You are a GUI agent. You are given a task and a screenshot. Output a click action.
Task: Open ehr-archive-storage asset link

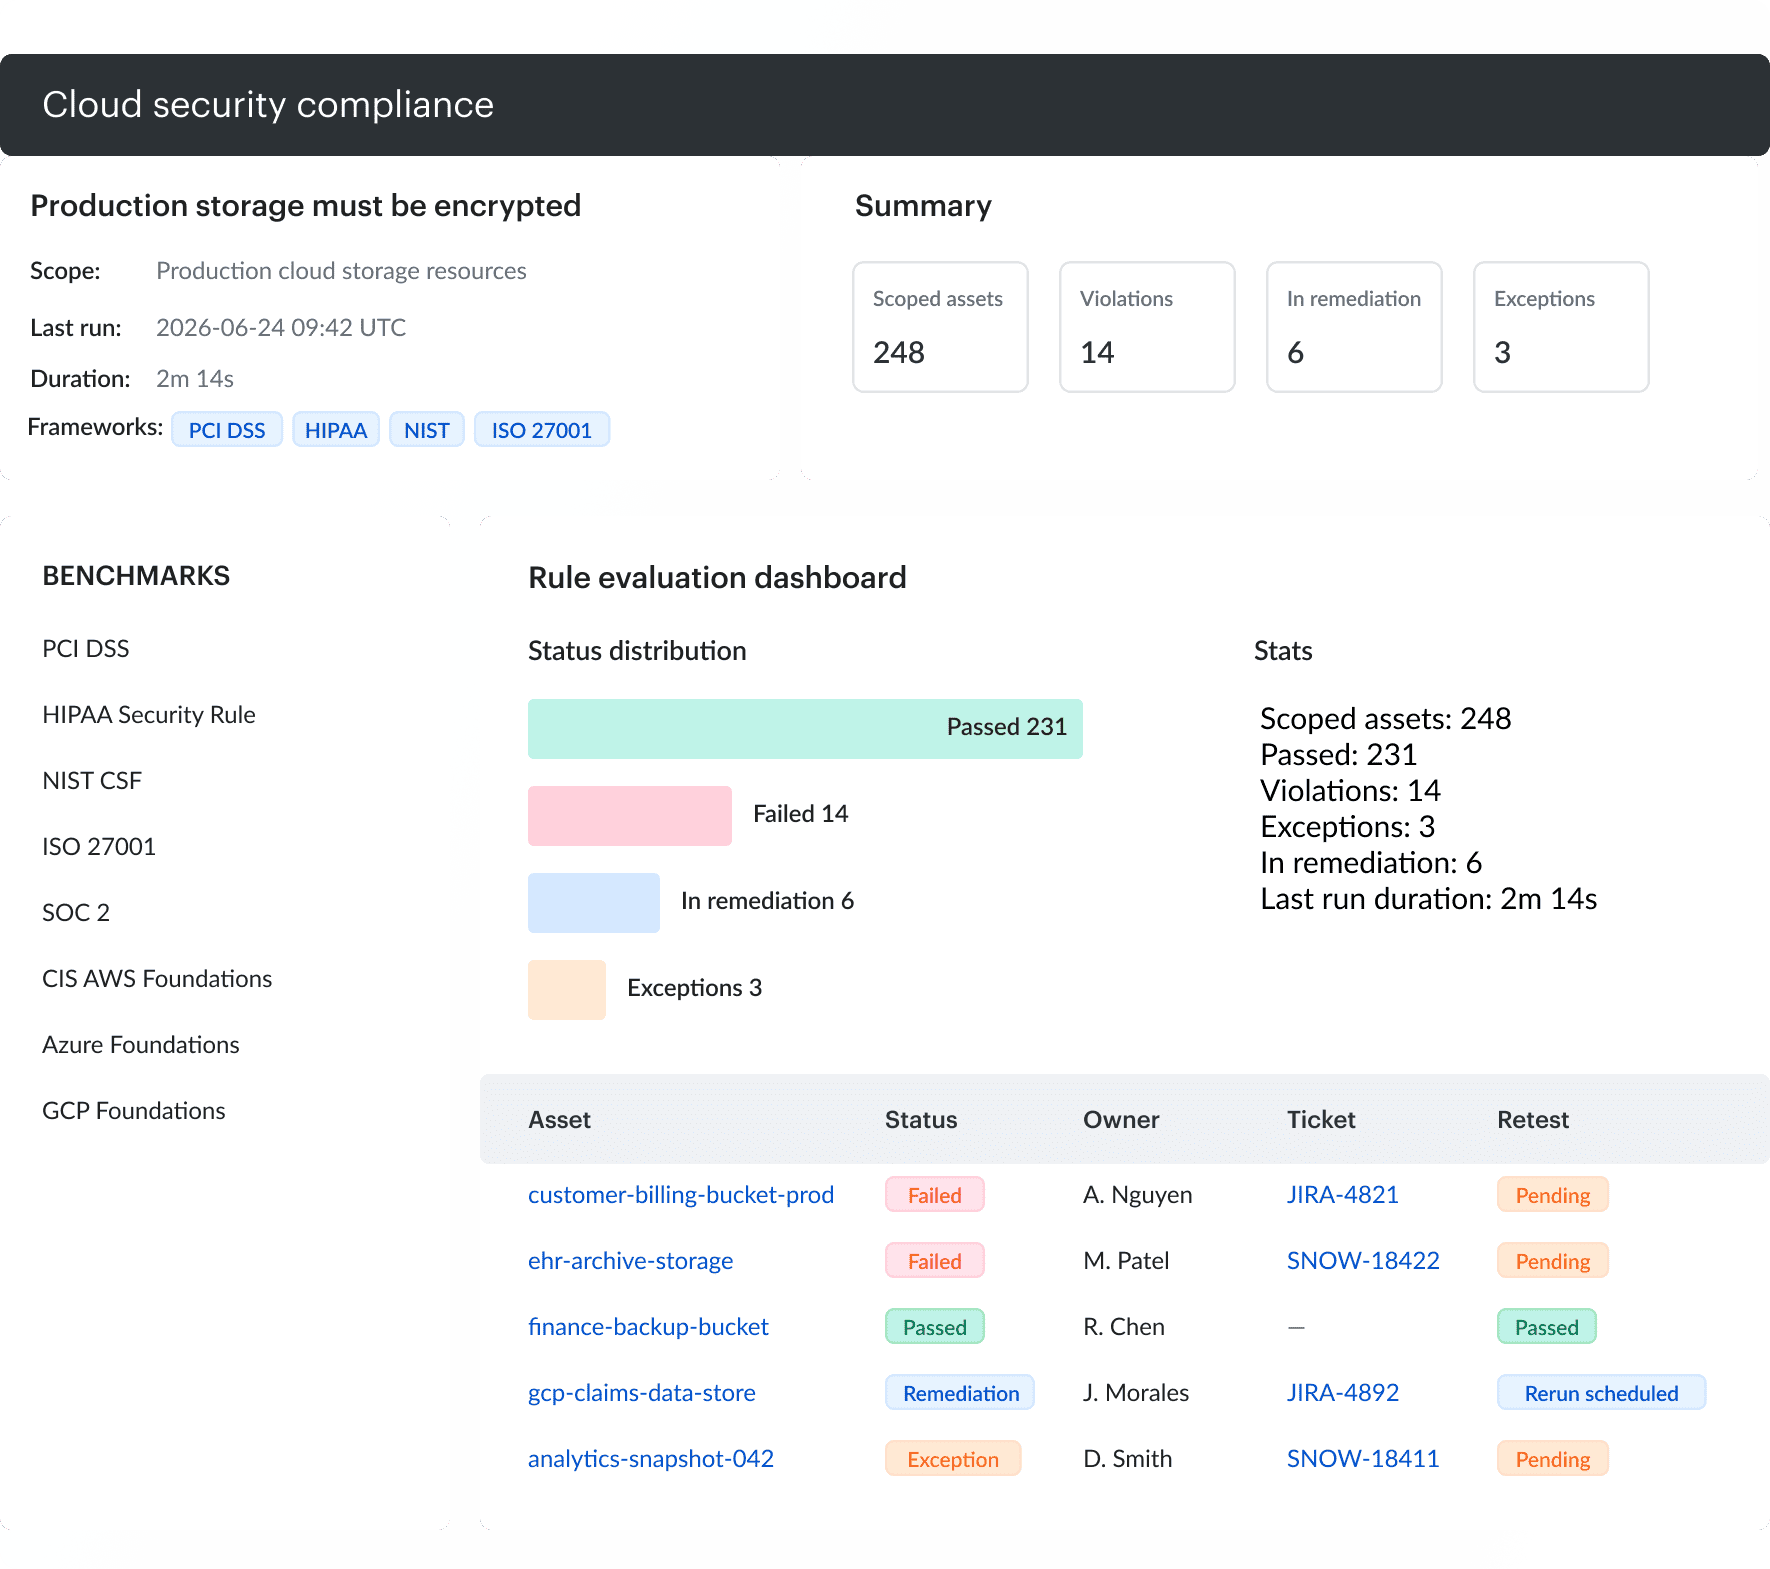(630, 1261)
